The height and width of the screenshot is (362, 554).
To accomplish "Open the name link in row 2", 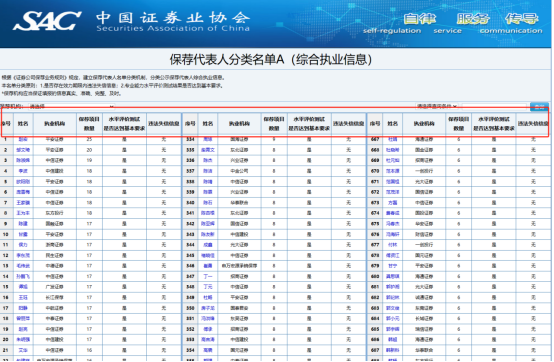I will (23, 150).
